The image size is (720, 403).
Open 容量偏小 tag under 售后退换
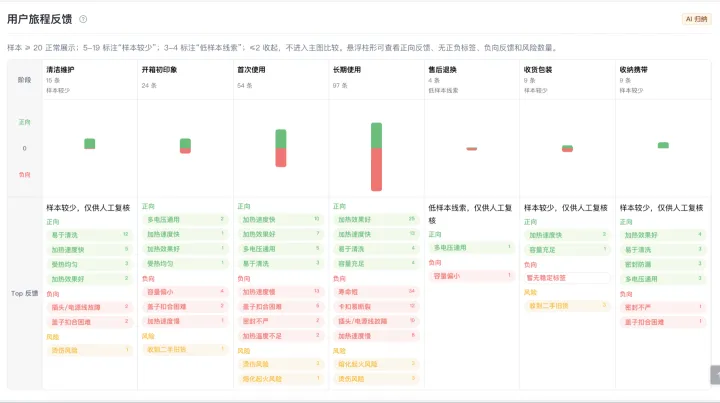(x=472, y=276)
